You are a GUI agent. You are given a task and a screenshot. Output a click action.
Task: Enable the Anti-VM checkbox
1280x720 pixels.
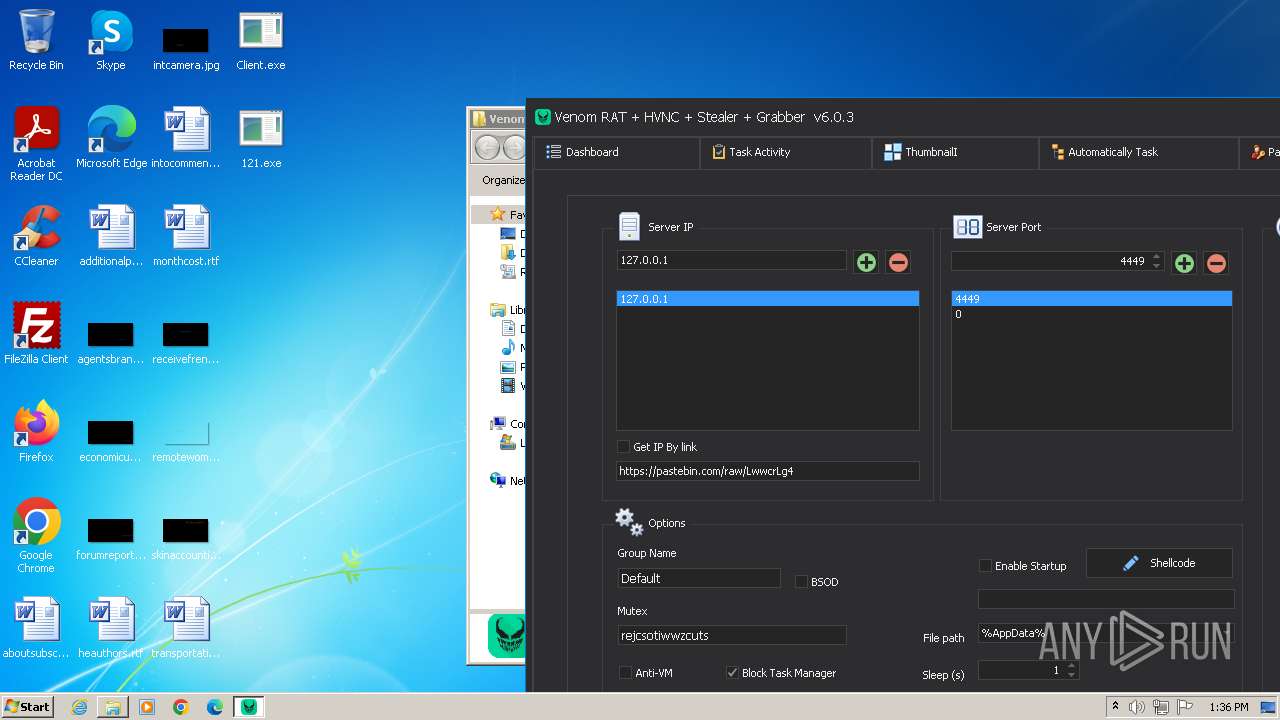(x=625, y=673)
